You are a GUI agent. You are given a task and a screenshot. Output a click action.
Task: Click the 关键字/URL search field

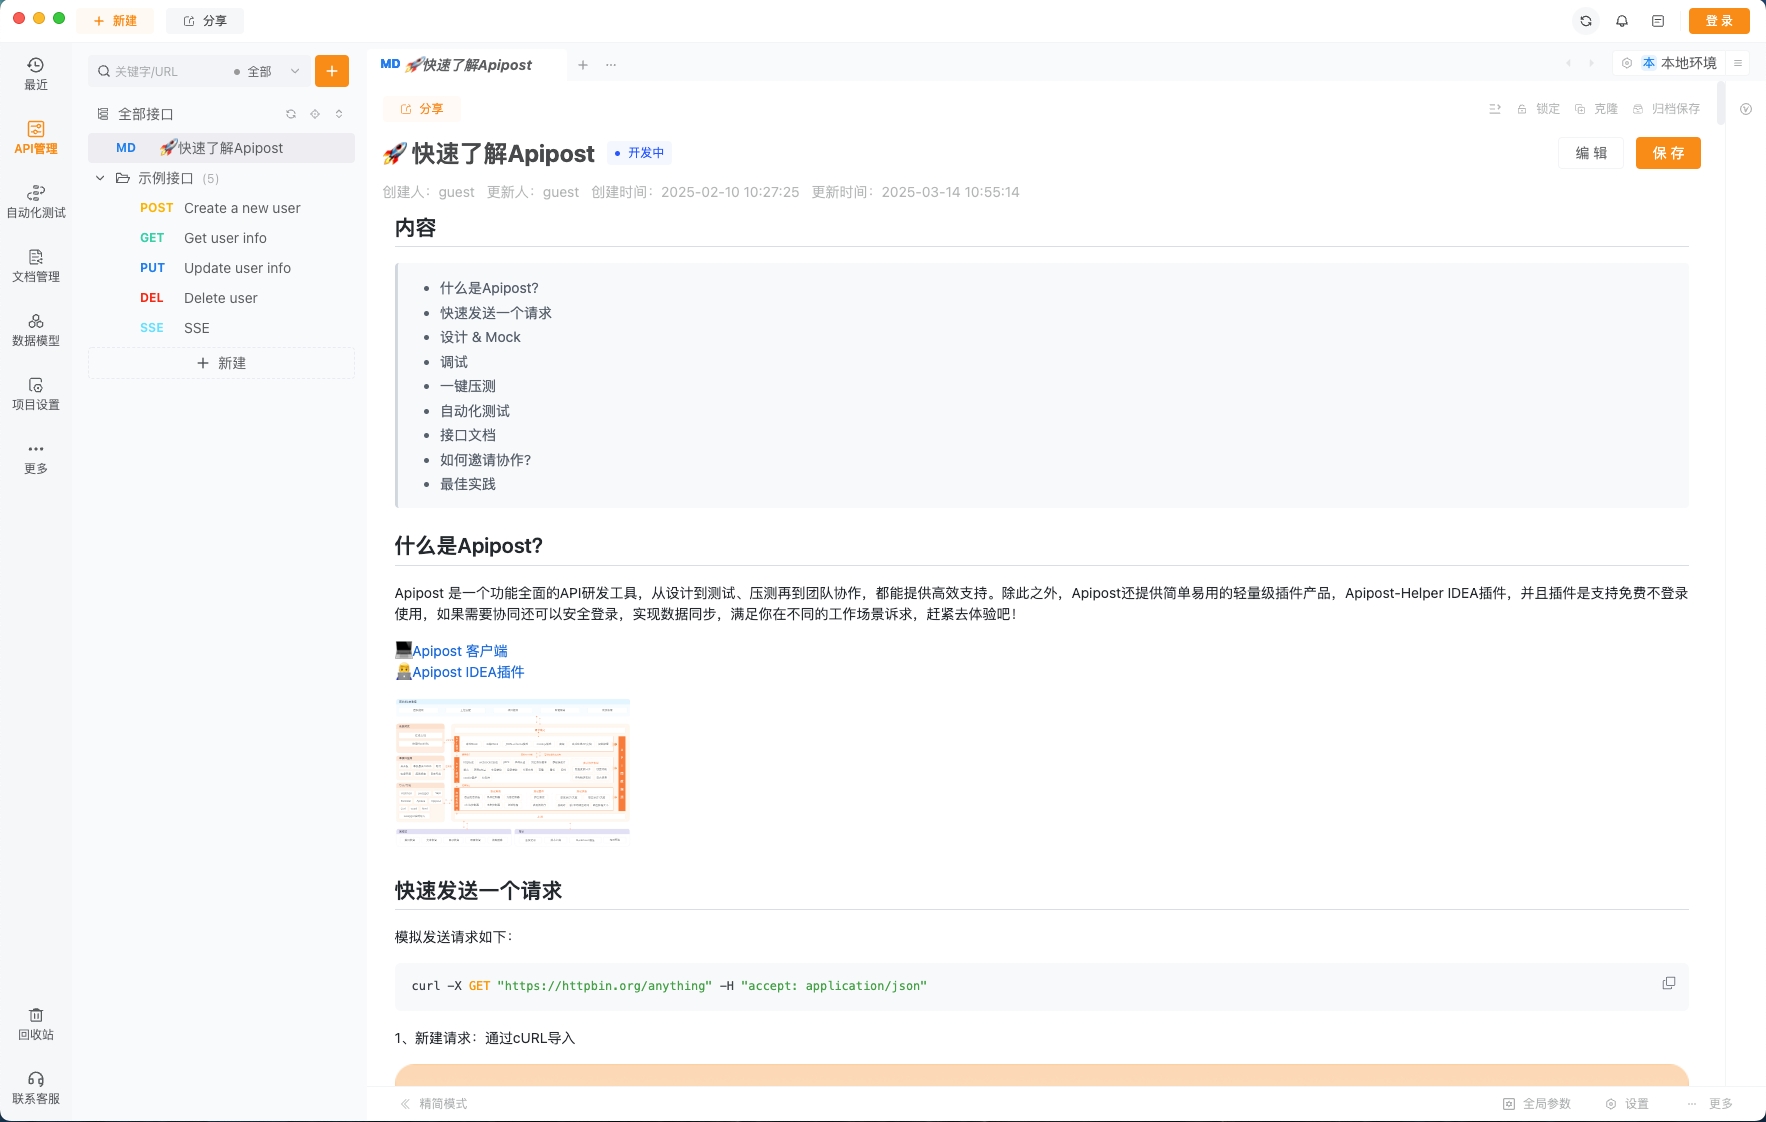(x=160, y=71)
